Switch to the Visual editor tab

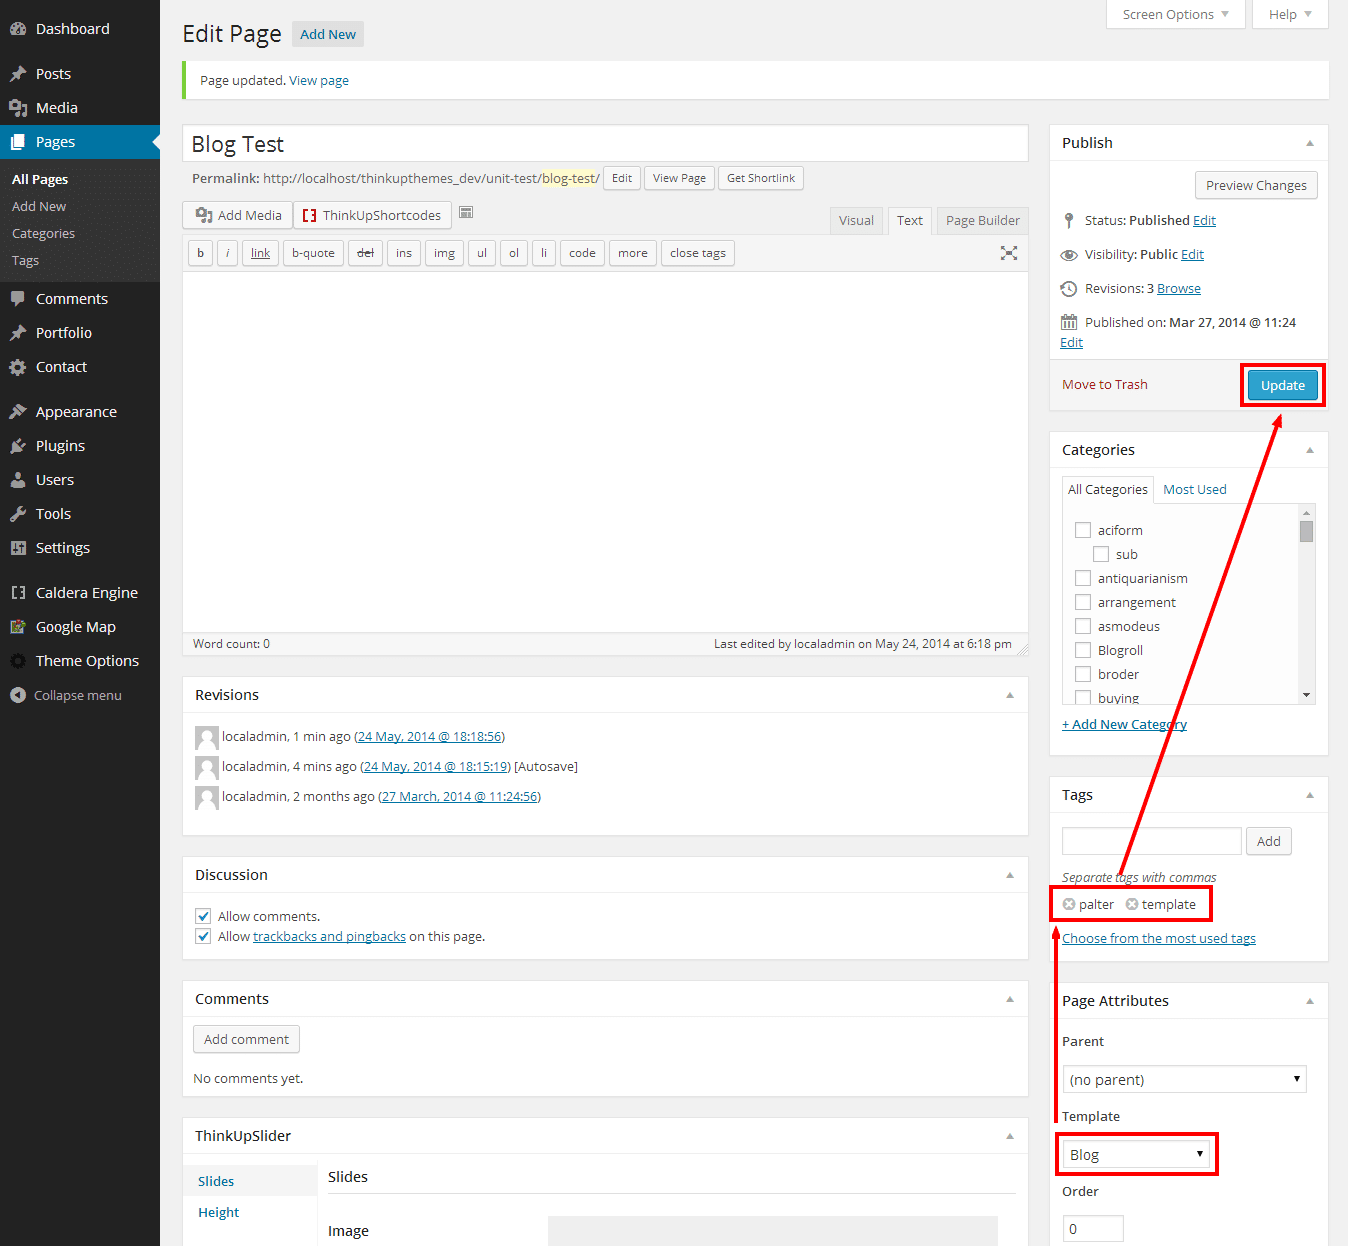856,221
